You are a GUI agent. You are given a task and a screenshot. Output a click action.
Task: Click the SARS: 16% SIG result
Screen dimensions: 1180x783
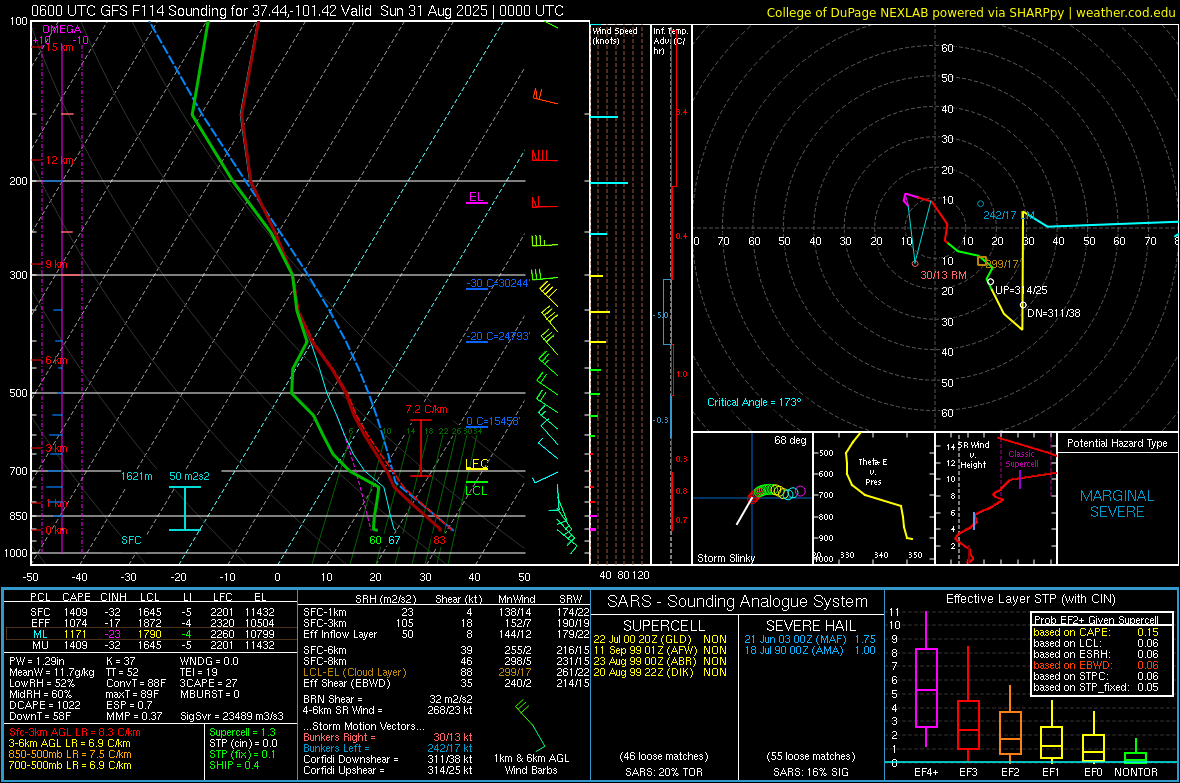[x=810, y=772]
